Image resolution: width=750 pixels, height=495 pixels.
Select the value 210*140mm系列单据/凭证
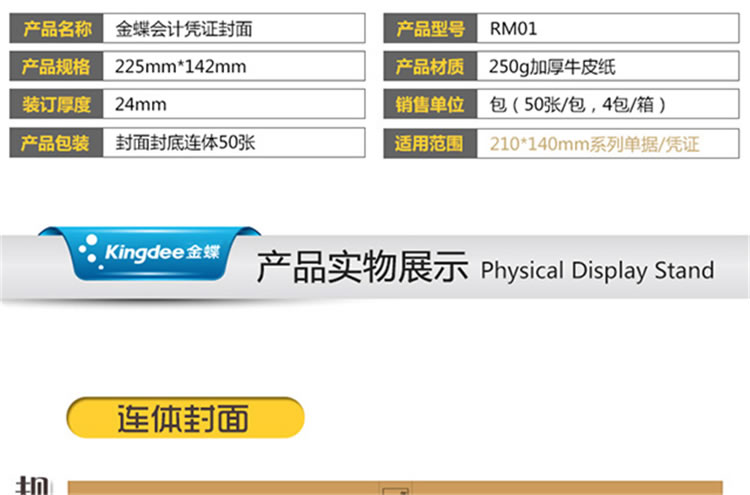pyautogui.click(x=594, y=144)
